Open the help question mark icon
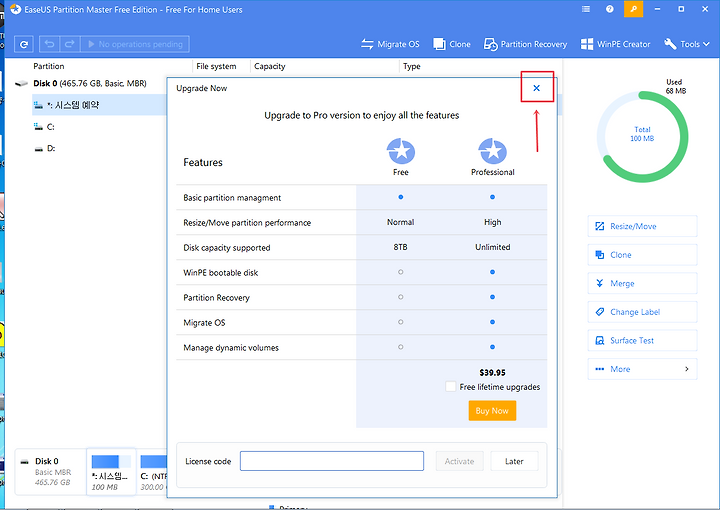Screen dimensions: 720x510 609,9
